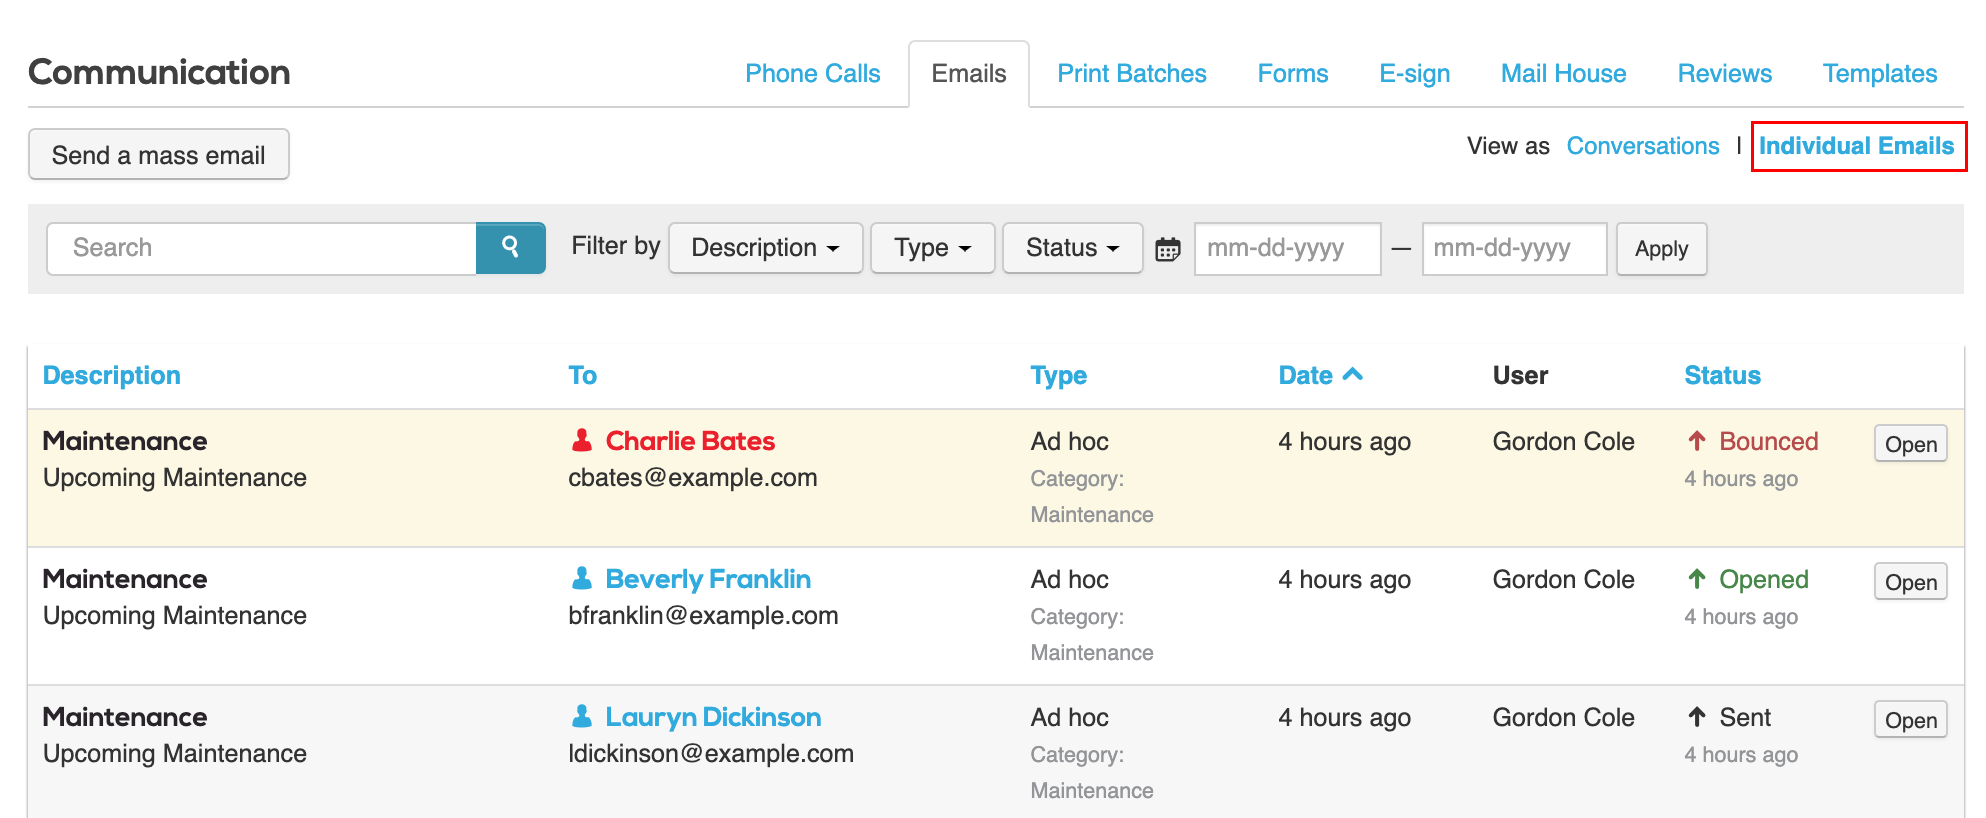
Task: Click the person icon next to Beverly Franklin
Action: pyautogui.click(x=581, y=578)
